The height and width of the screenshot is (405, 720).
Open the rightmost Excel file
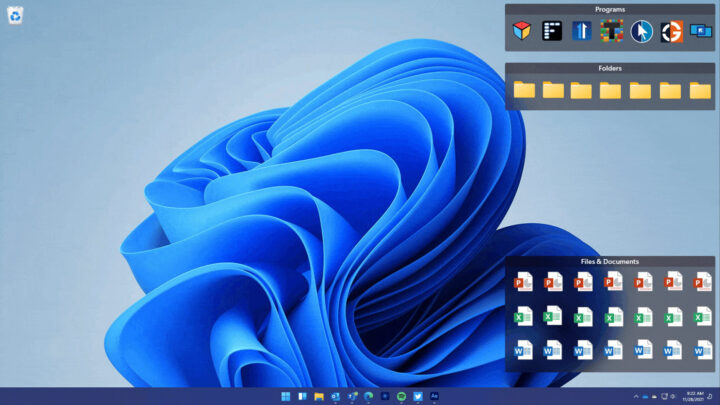point(703,316)
